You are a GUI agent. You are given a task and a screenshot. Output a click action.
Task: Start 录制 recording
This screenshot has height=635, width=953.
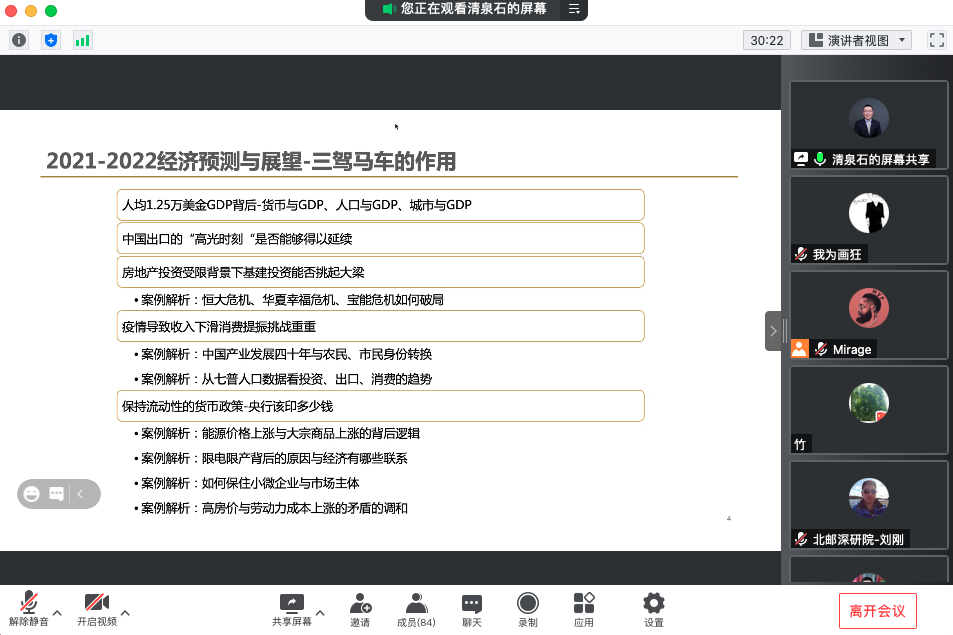tap(528, 609)
